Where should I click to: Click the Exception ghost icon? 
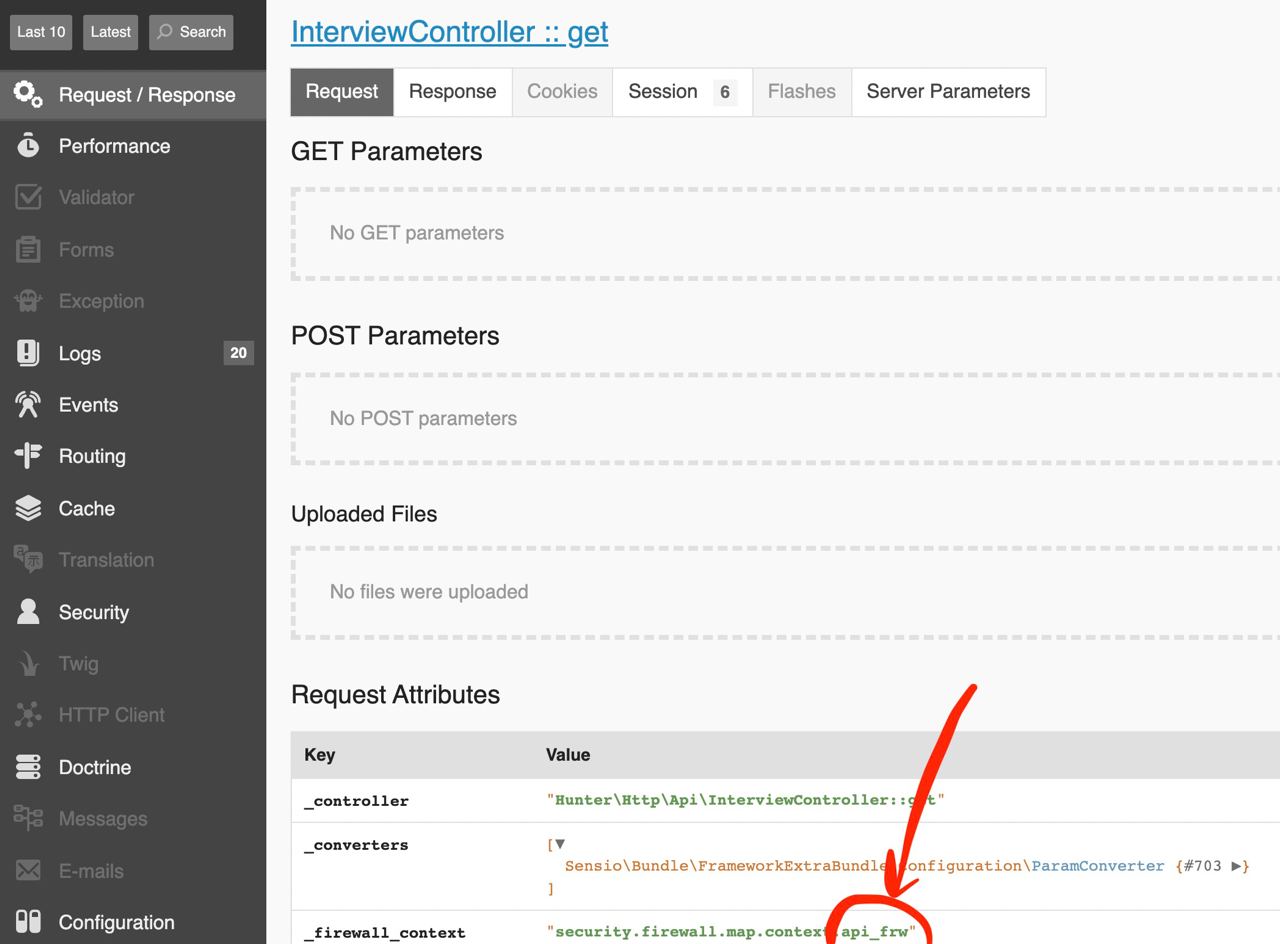28,301
